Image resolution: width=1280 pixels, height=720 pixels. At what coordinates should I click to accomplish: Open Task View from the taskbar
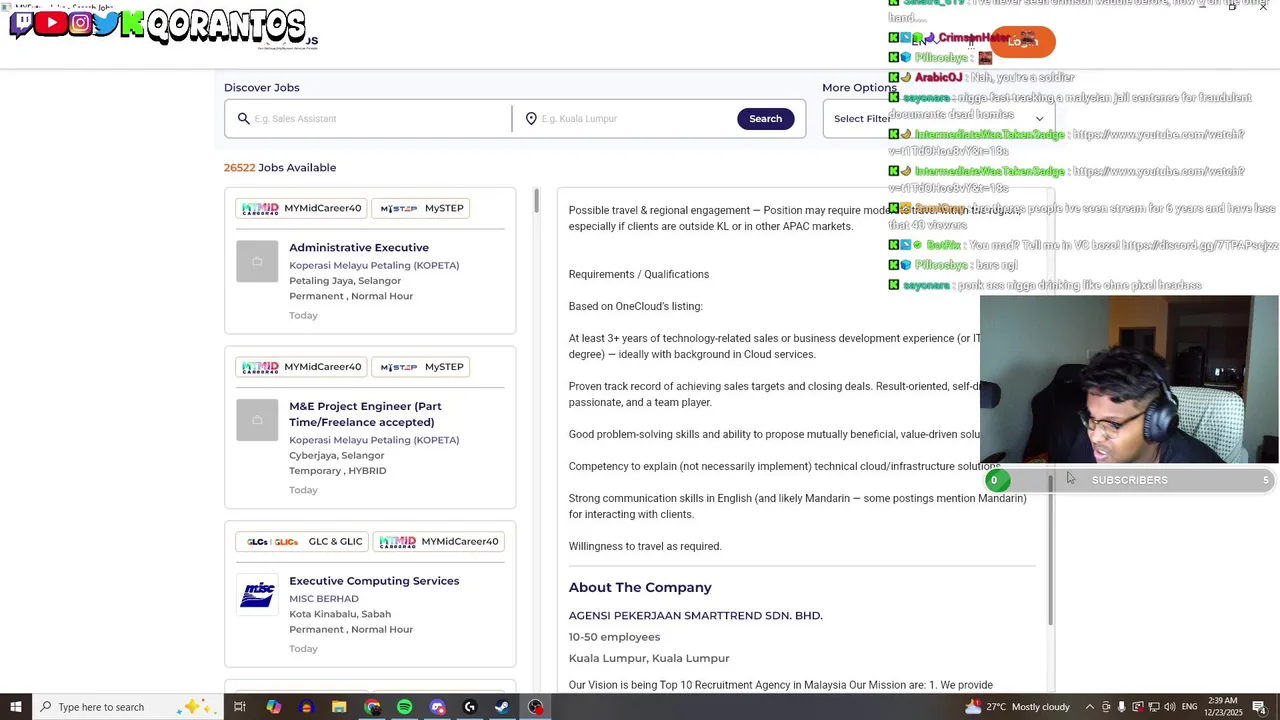[x=240, y=707]
